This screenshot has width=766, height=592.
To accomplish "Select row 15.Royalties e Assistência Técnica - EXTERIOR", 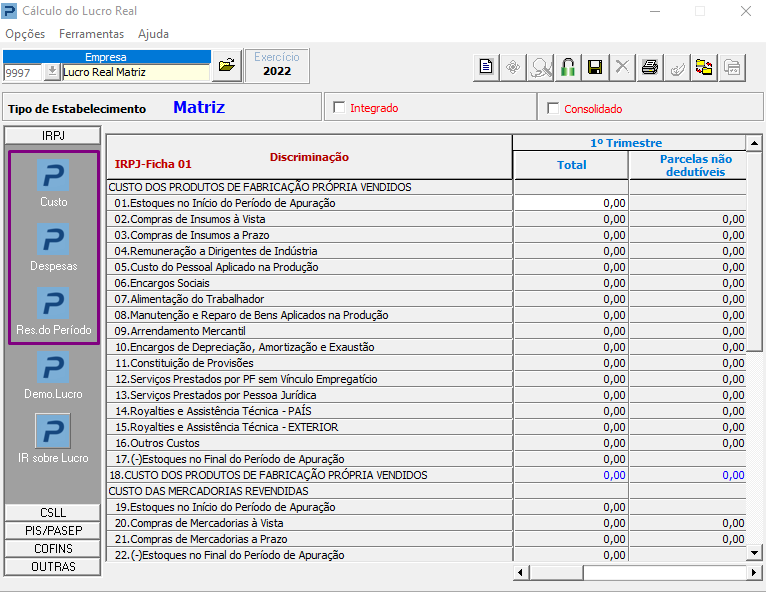I will pos(310,427).
